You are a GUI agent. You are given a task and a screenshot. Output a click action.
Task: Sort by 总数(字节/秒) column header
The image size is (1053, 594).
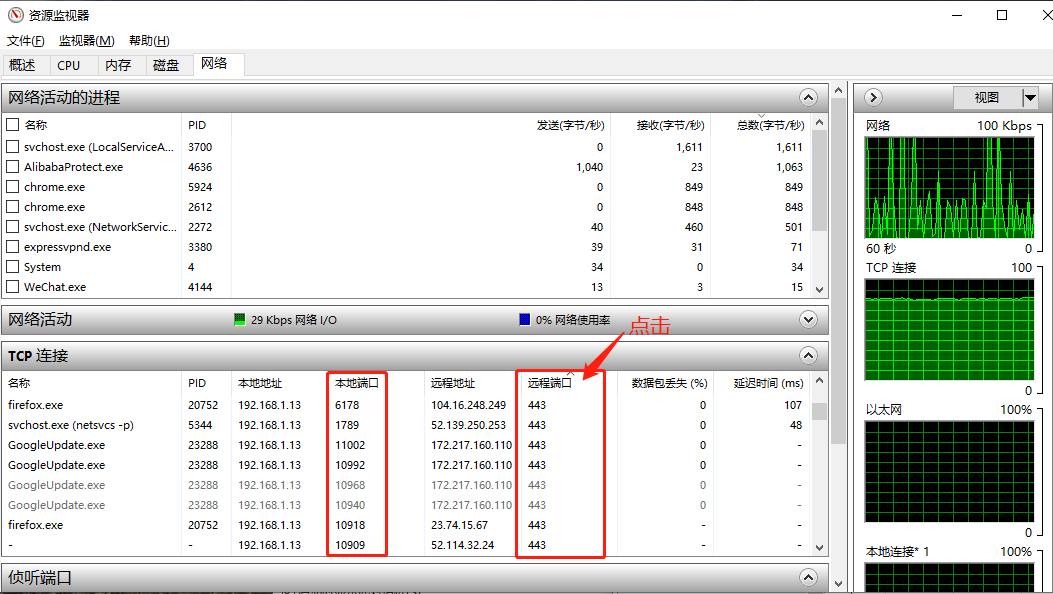770,125
